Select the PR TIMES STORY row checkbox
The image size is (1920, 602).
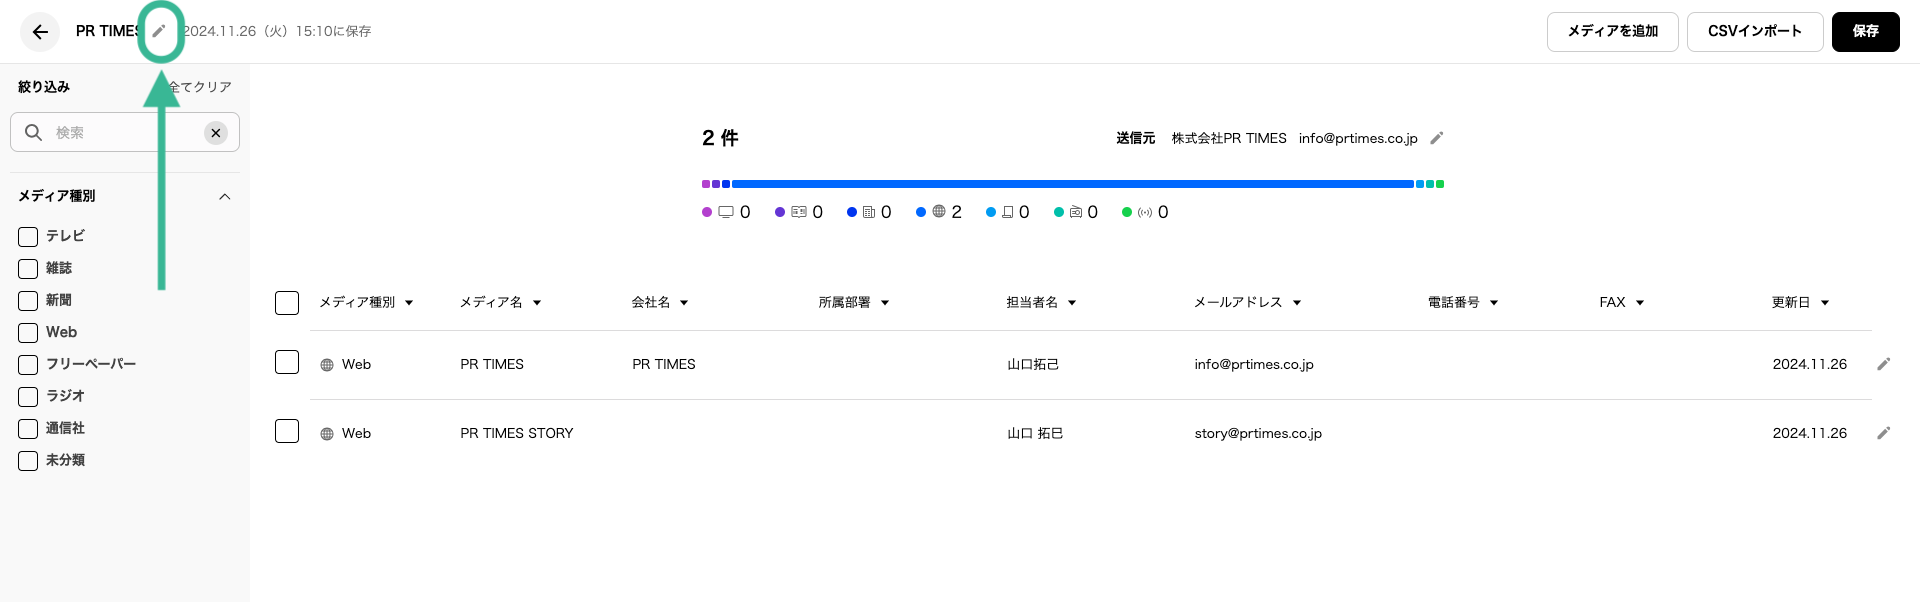[287, 431]
